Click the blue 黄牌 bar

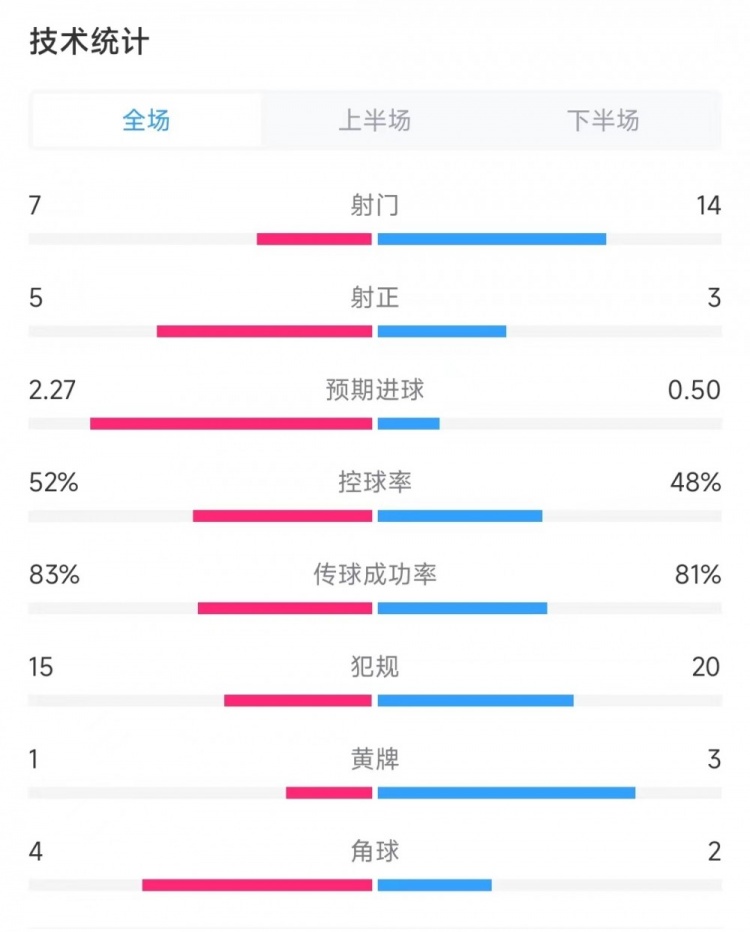click(x=506, y=792)
